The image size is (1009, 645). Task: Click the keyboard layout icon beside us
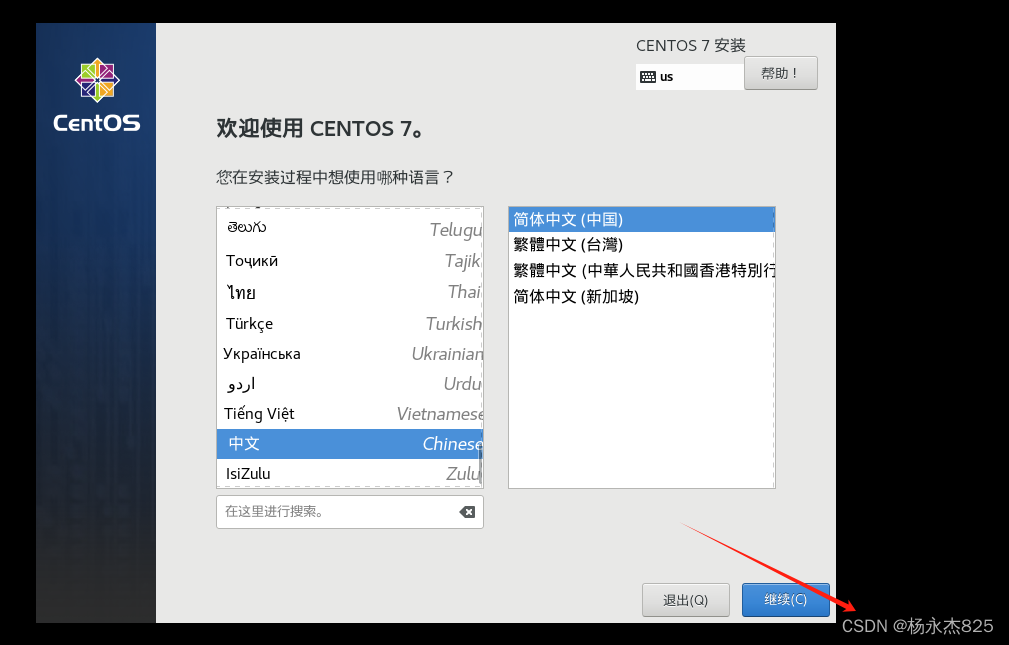[647, 77]
